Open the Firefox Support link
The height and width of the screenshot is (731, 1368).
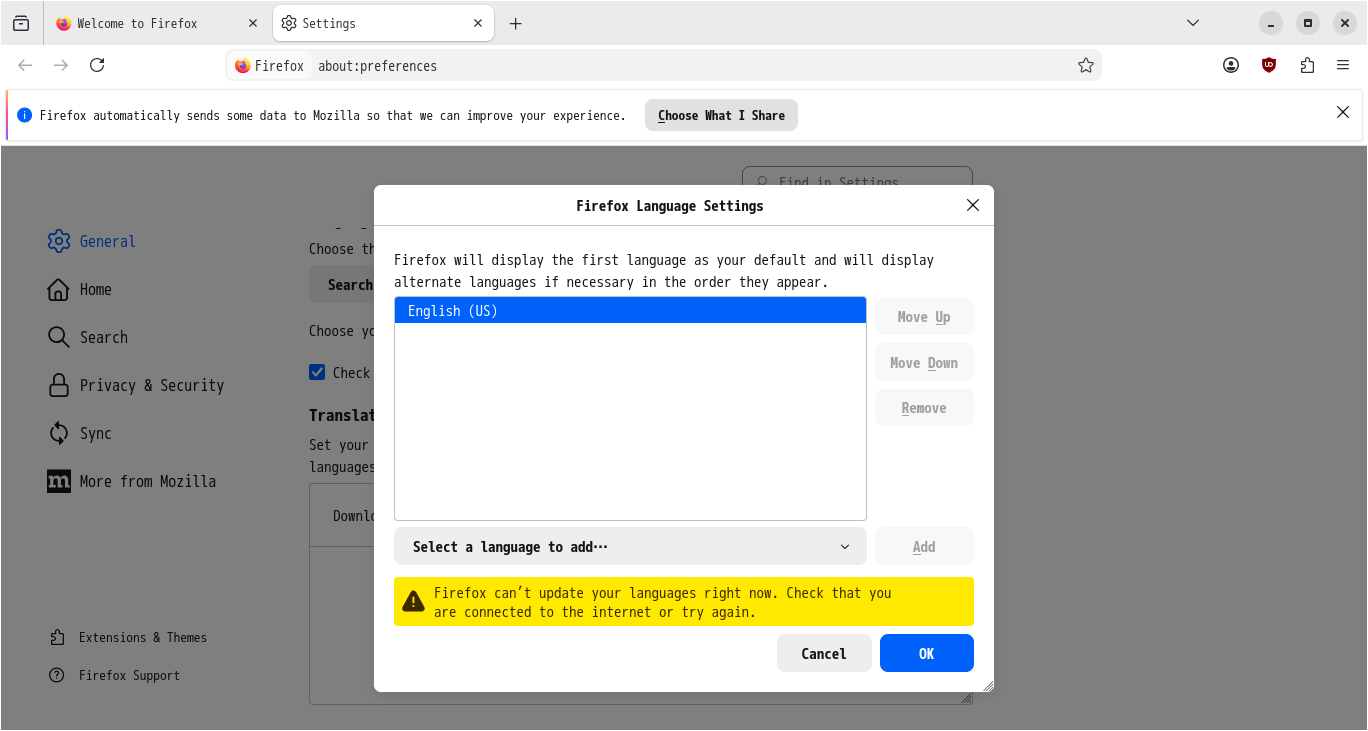click(114, 675)
